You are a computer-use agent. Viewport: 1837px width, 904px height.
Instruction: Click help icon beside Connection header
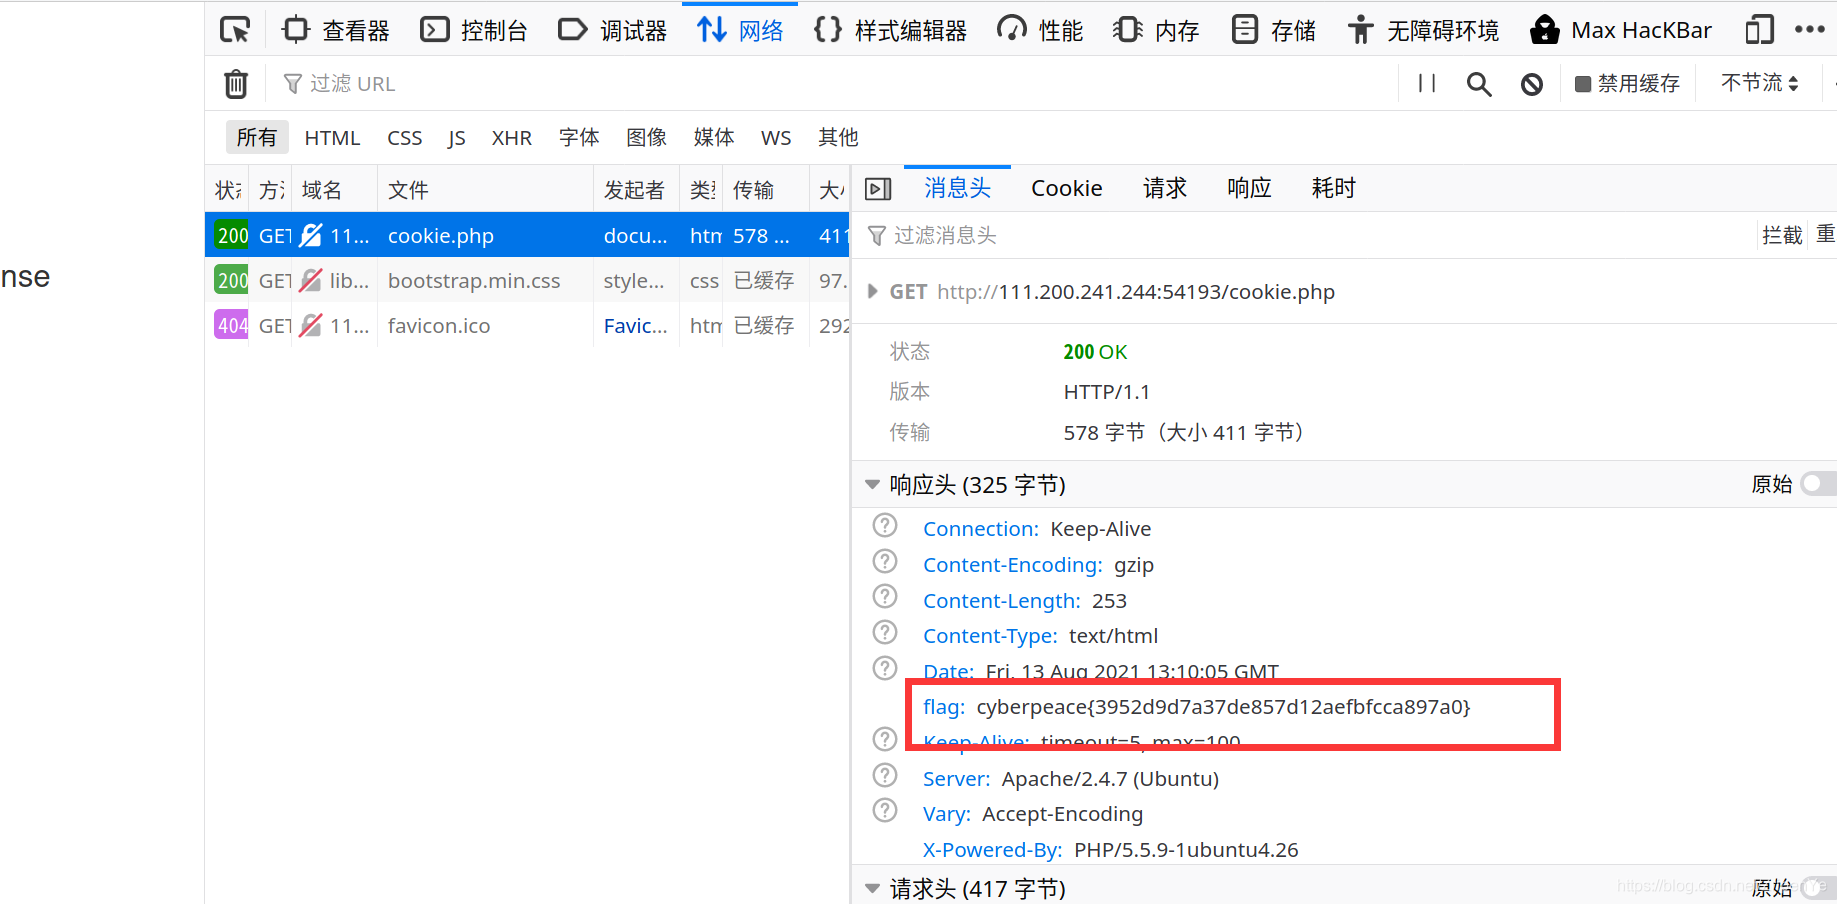[x=885, y=526]
